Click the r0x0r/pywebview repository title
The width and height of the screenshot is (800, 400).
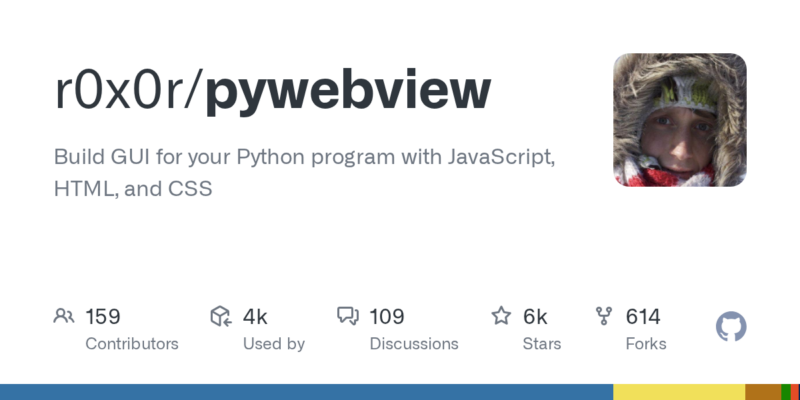click(x=272, y=92)
